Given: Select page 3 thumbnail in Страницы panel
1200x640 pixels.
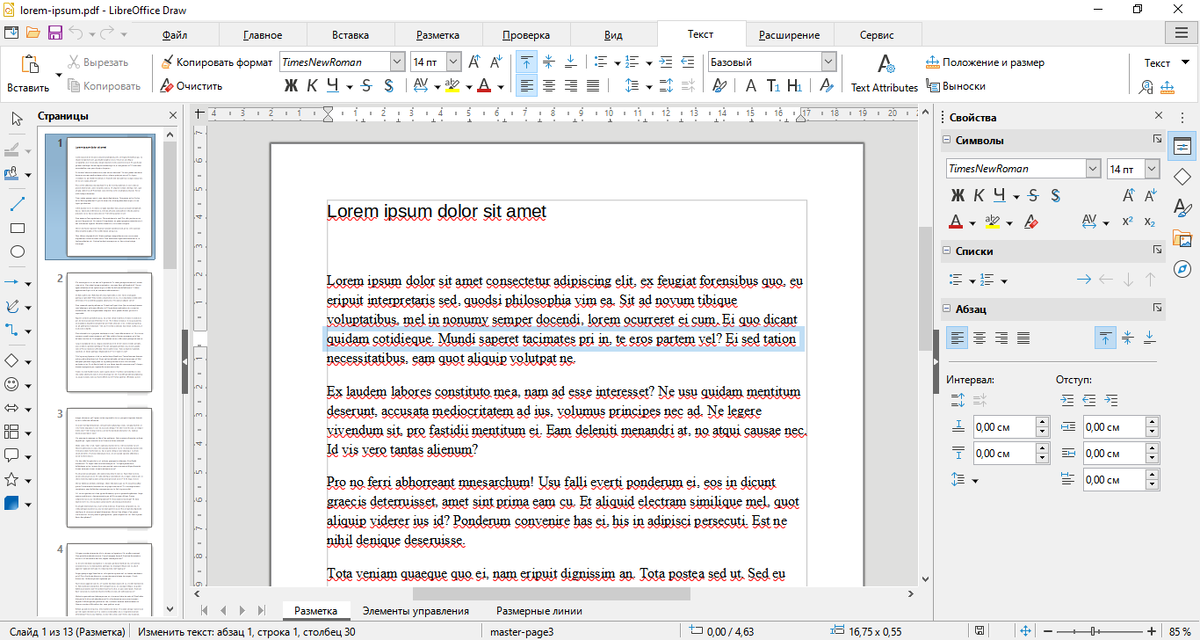Looking at the screenshot, I should tap(109, 467).
